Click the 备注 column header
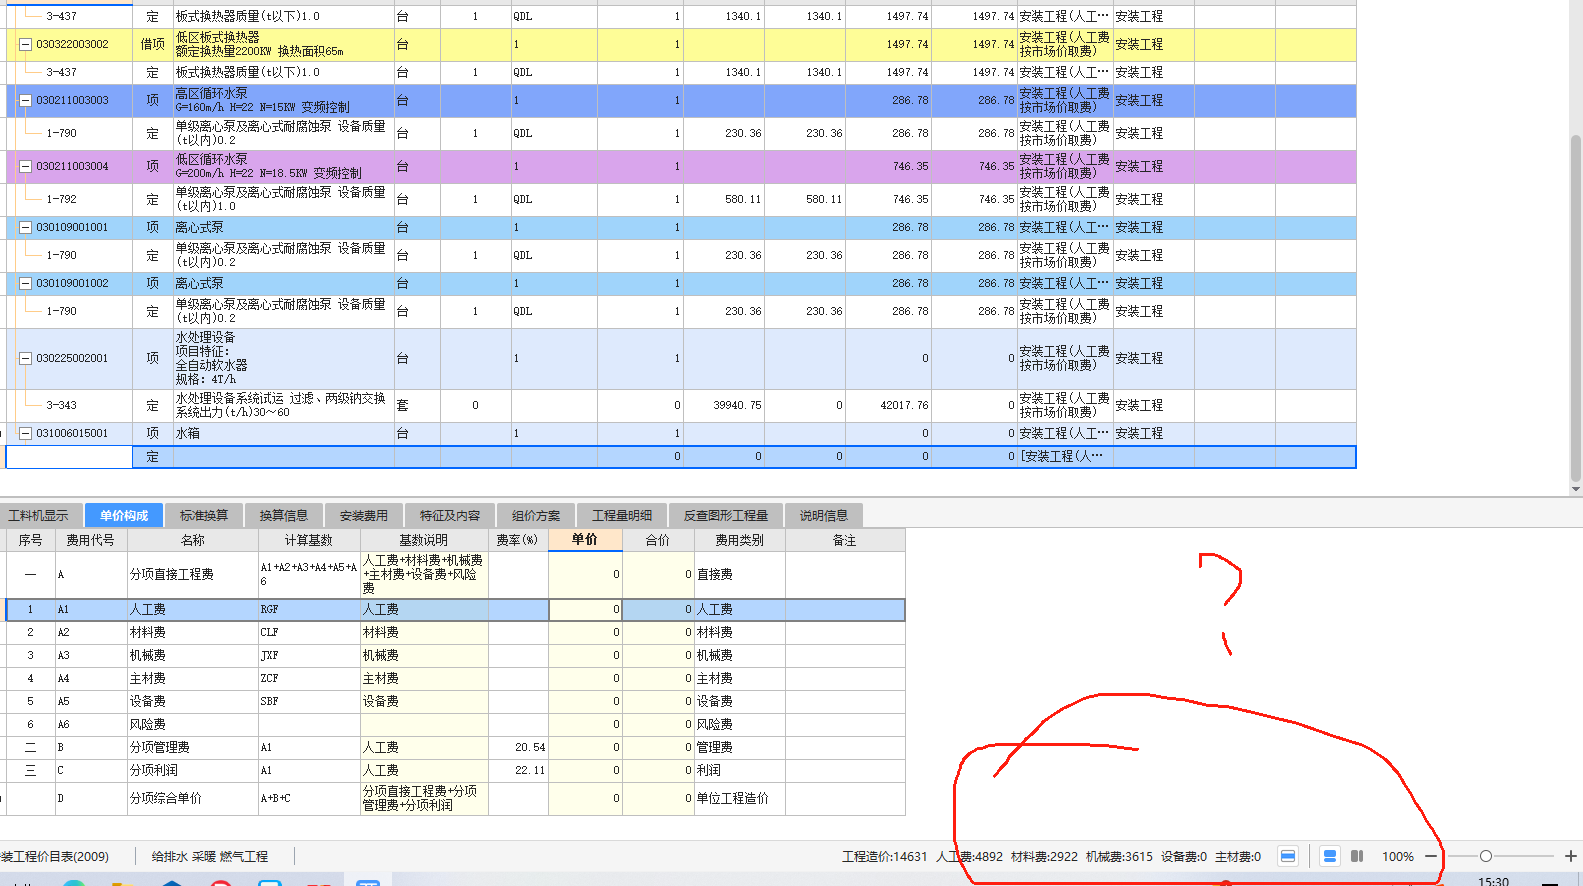The width and height of the screenshot is (1583, 886). [845, 540]
